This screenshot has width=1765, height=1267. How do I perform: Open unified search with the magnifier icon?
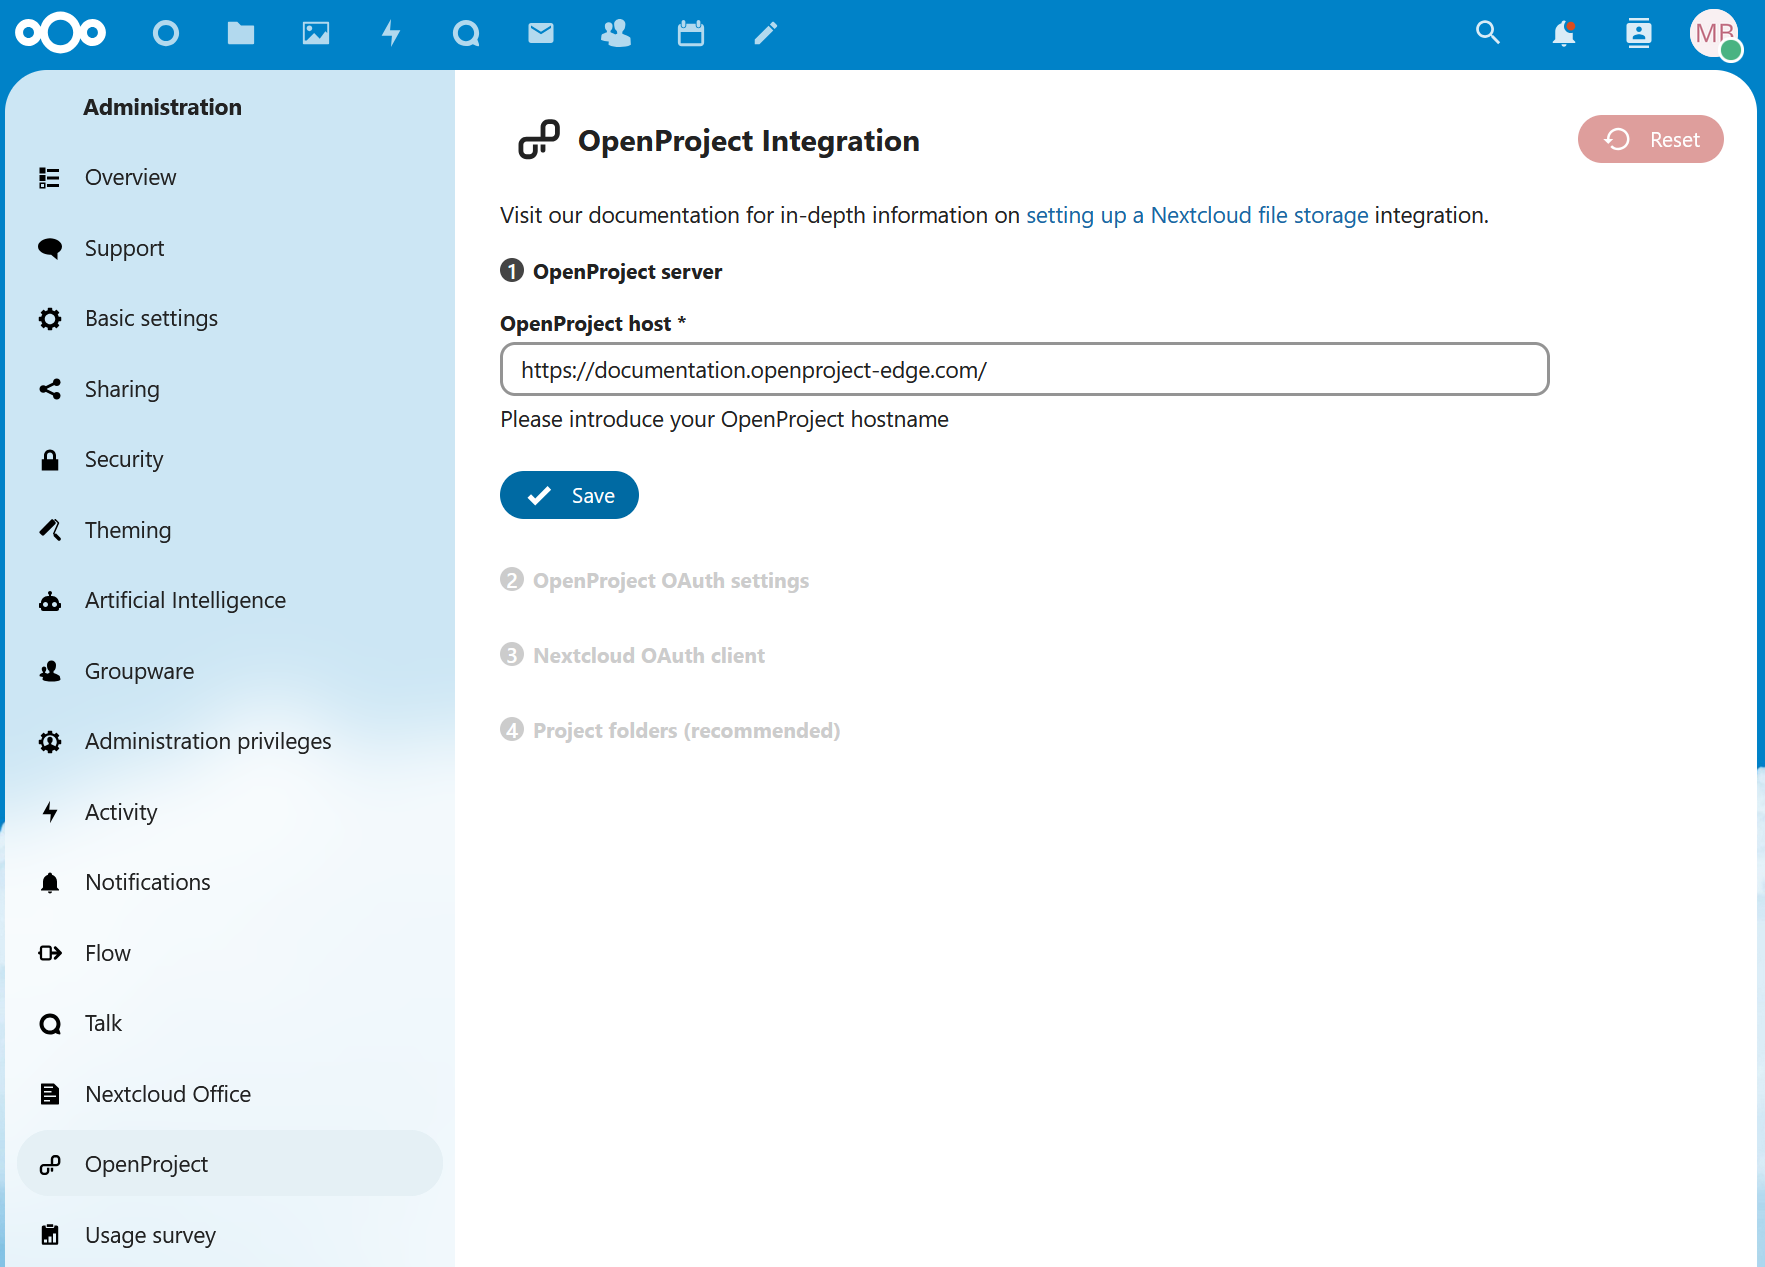tap(1488, 33)
